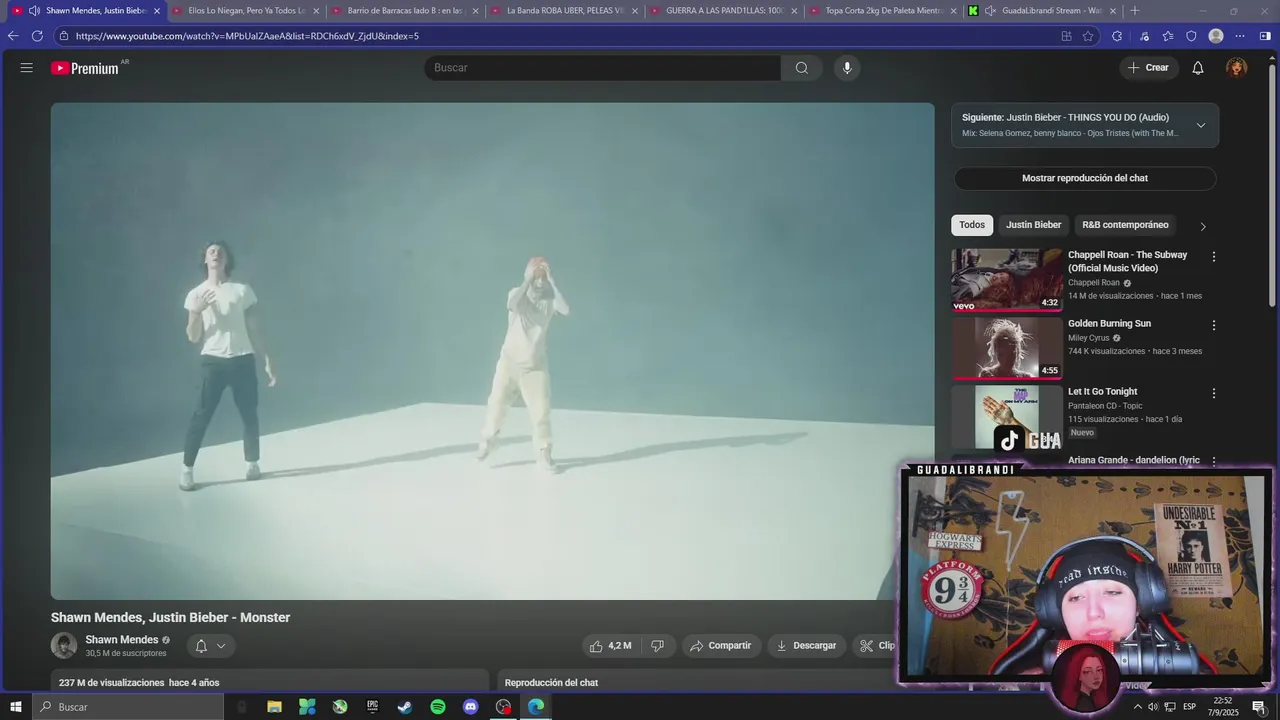Show more filter chips with right arrow
The height and width of the screenshot is (720, 1280).
(x=1203, y=226)
